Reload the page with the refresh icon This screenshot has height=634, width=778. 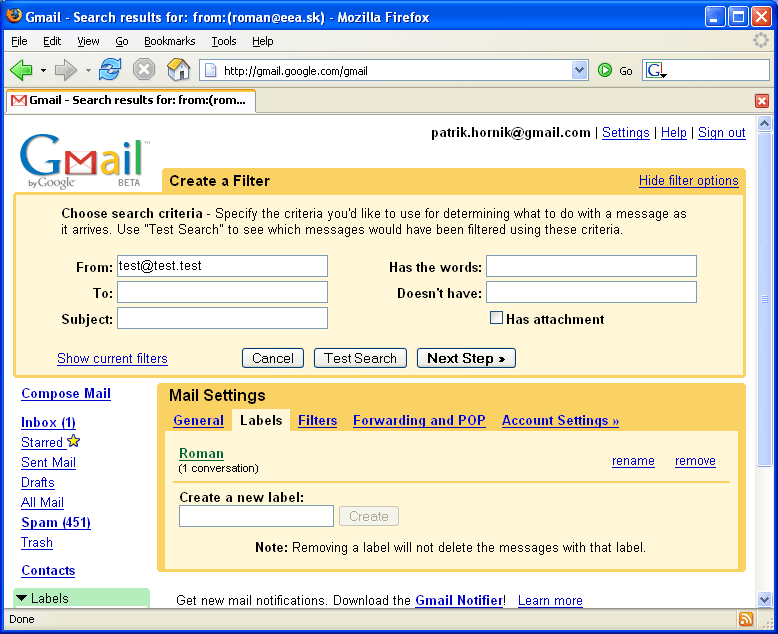(x=110, y=70)
